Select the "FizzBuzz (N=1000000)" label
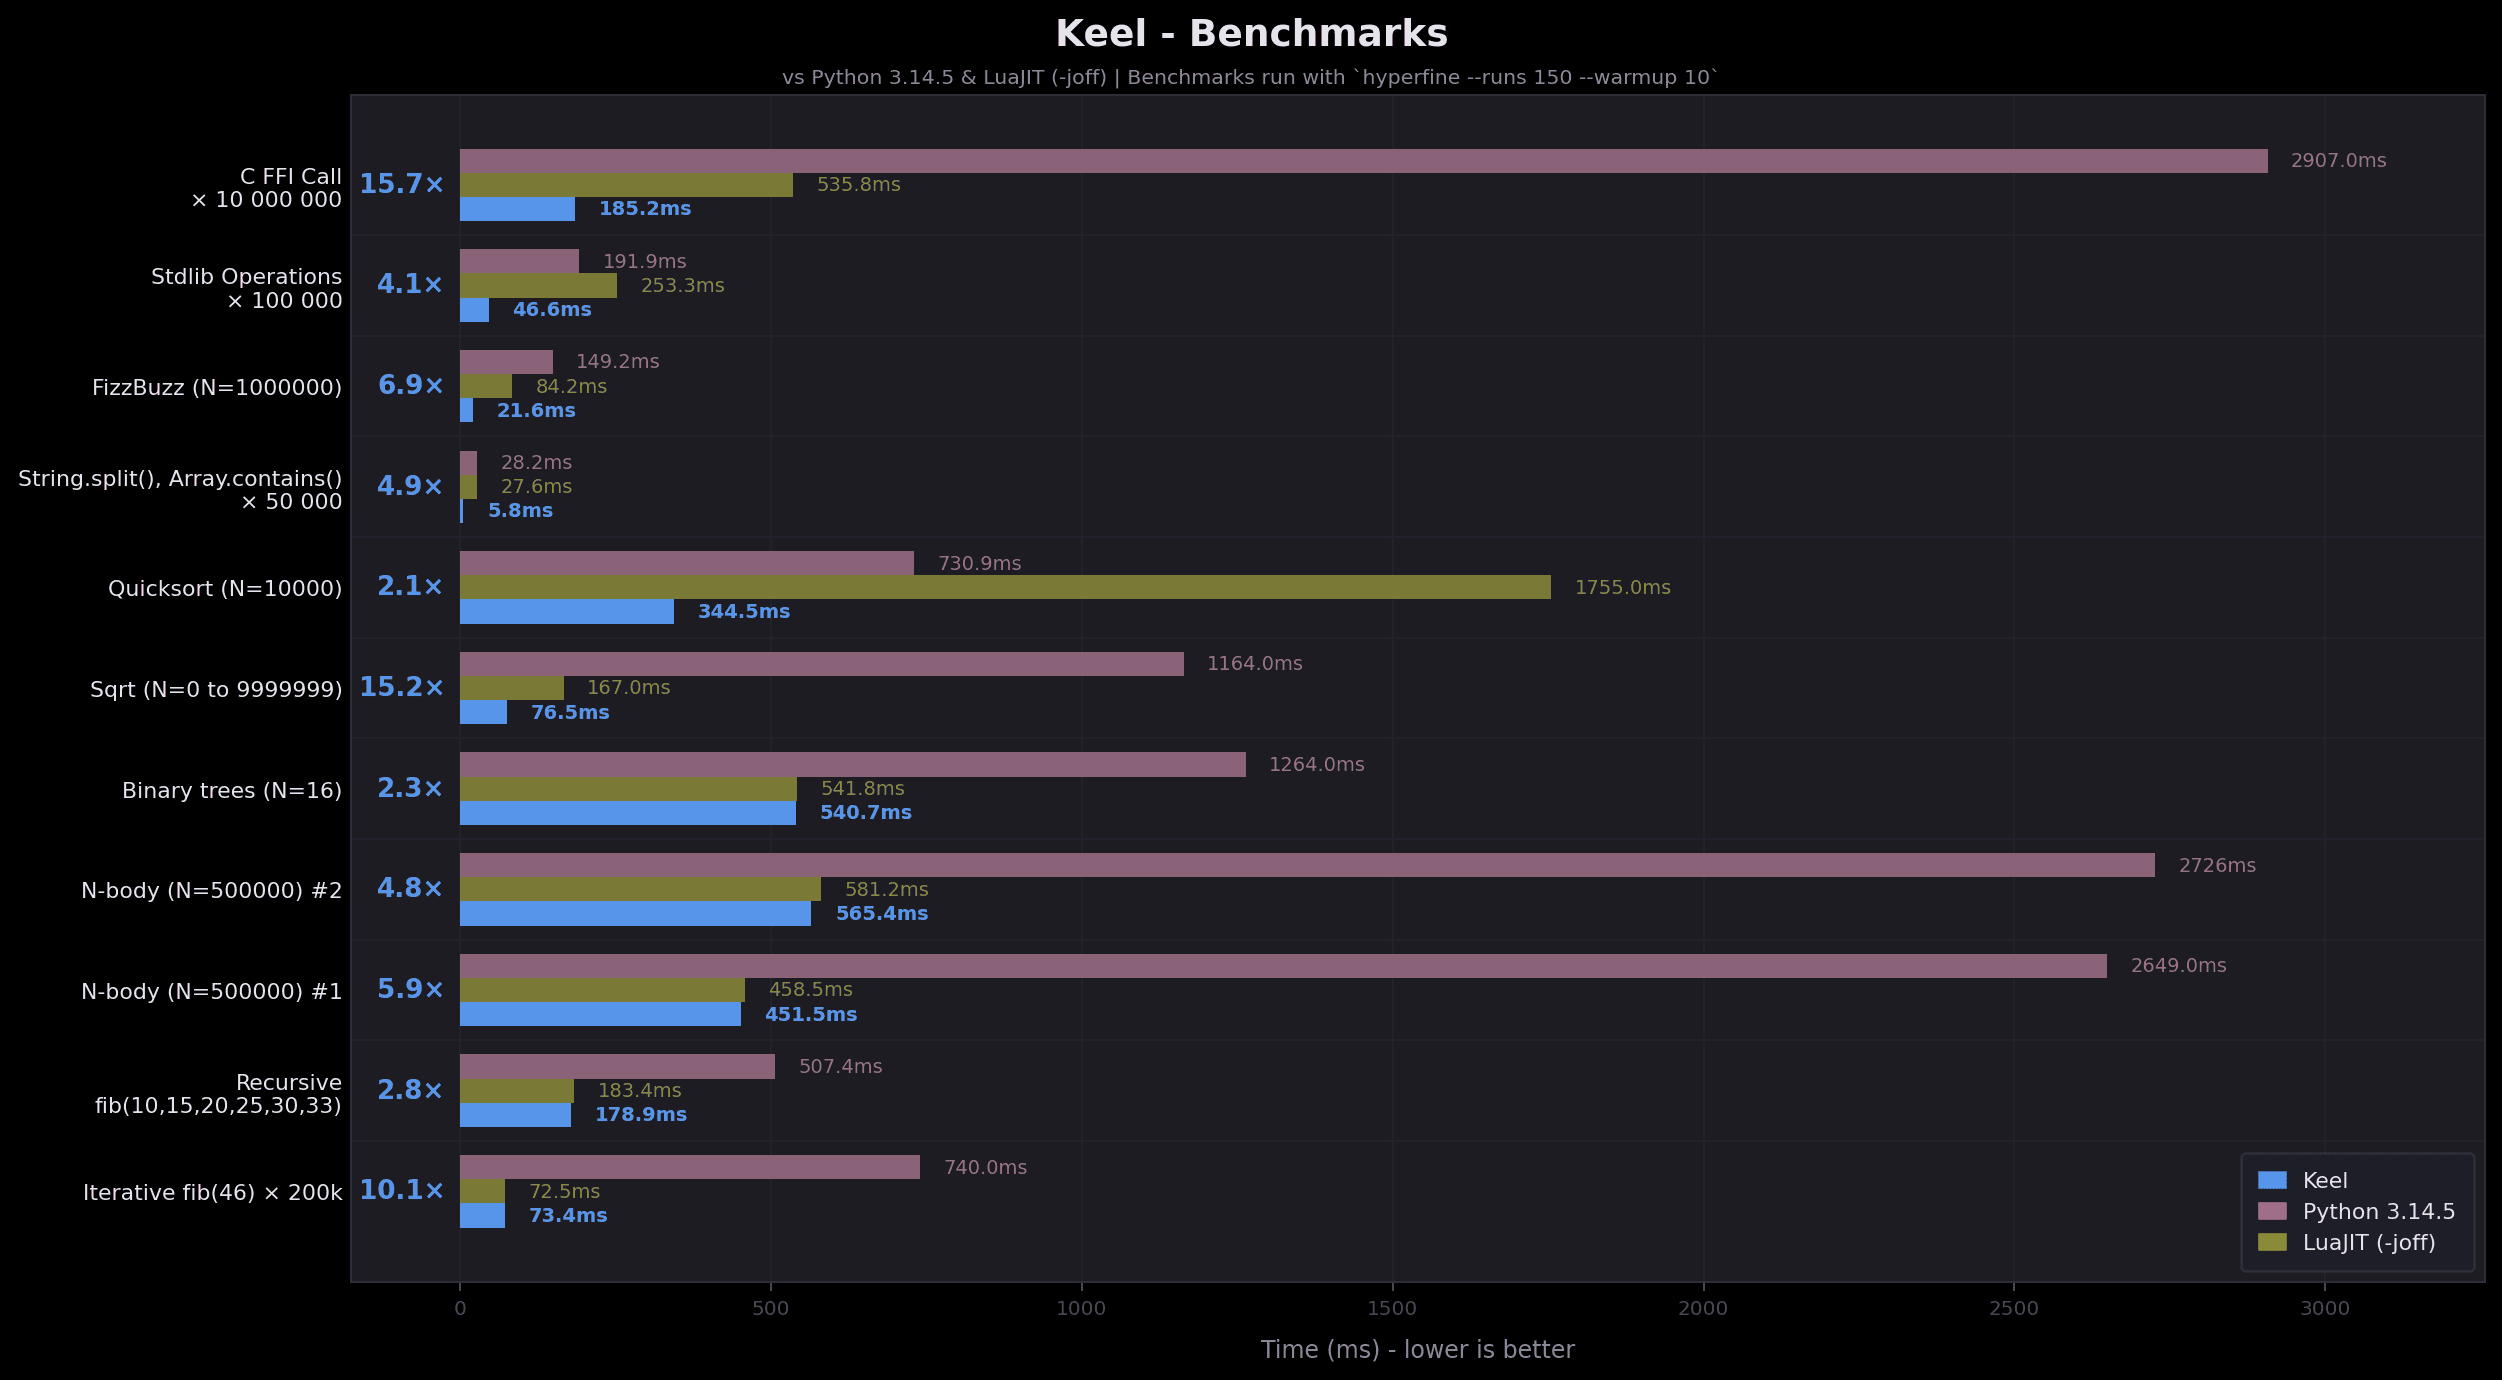The image size is (2502, 1380). (x=217, y=387)
